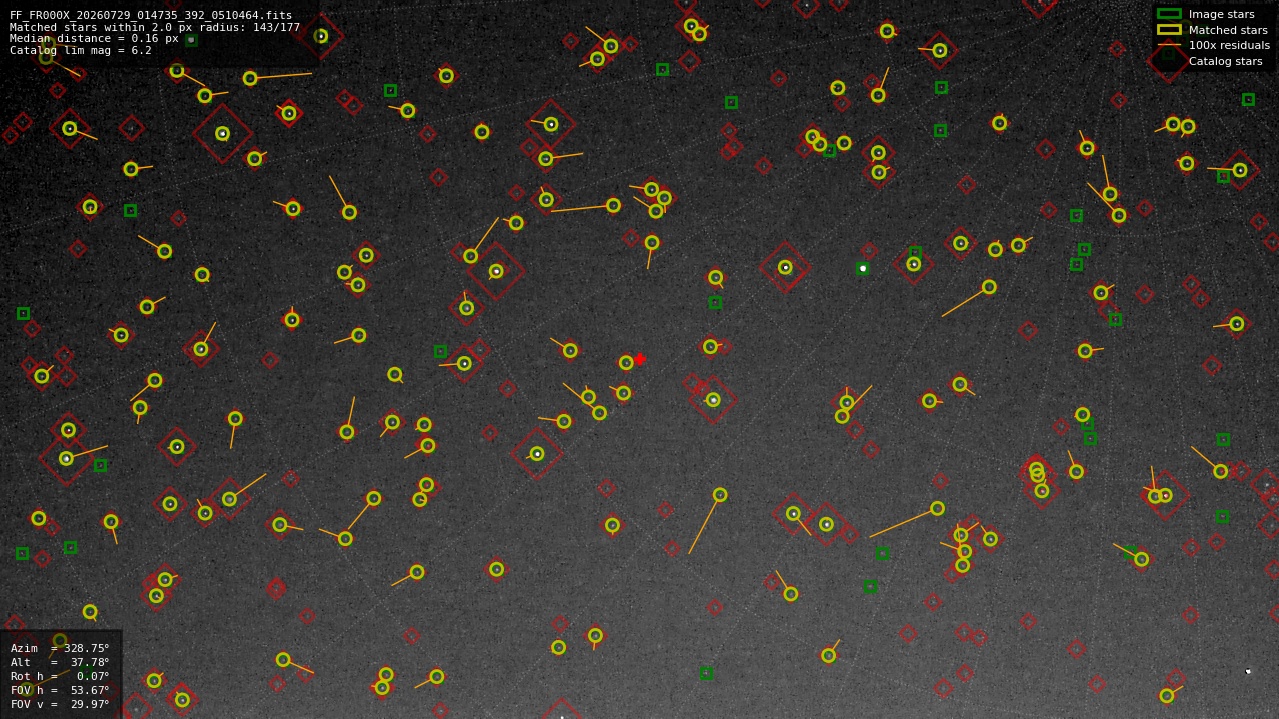
Task: Click the Rot h = 0.07° readout
Action: [x=60, y=676]
